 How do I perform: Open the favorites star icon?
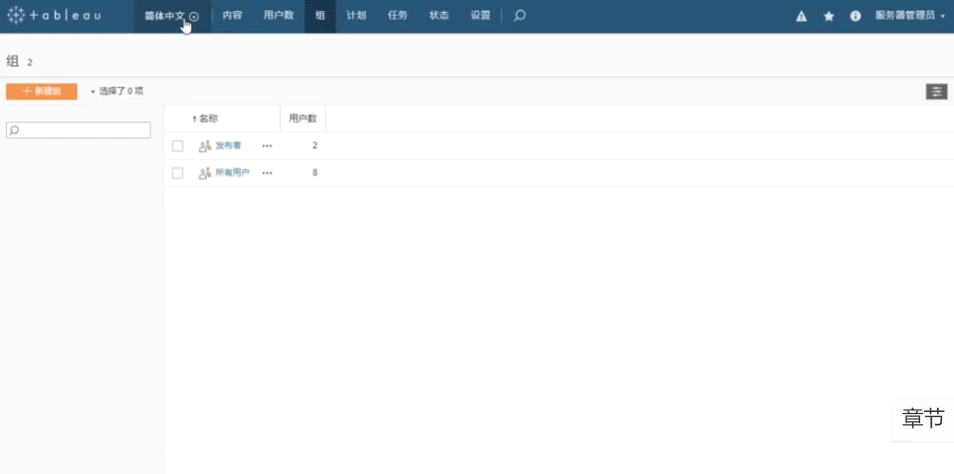(x=828, y=16)
